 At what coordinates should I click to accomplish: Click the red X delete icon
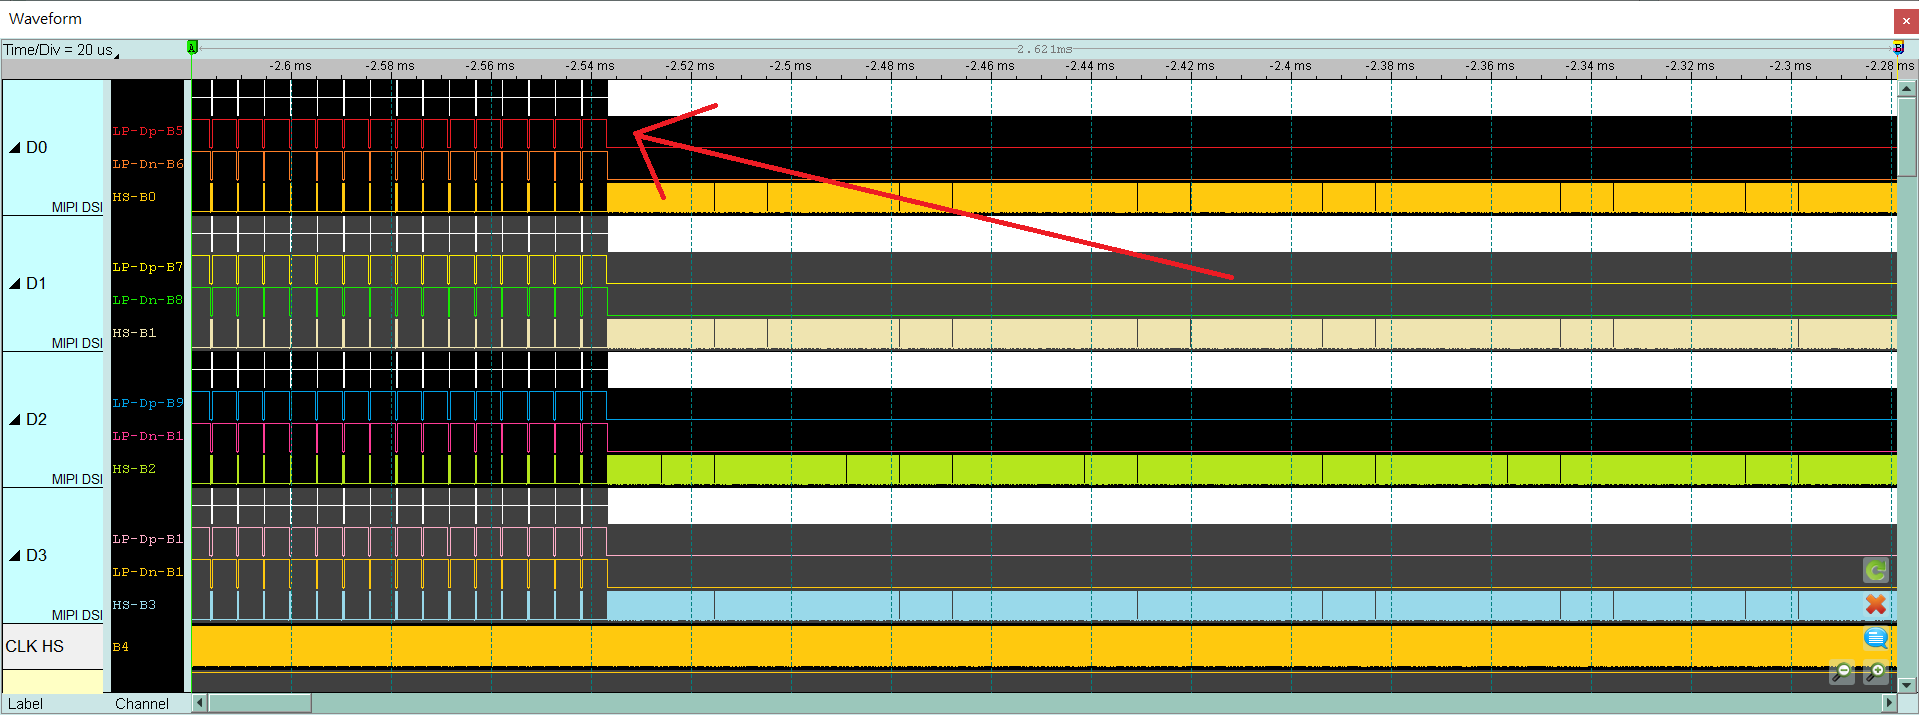1876,604
